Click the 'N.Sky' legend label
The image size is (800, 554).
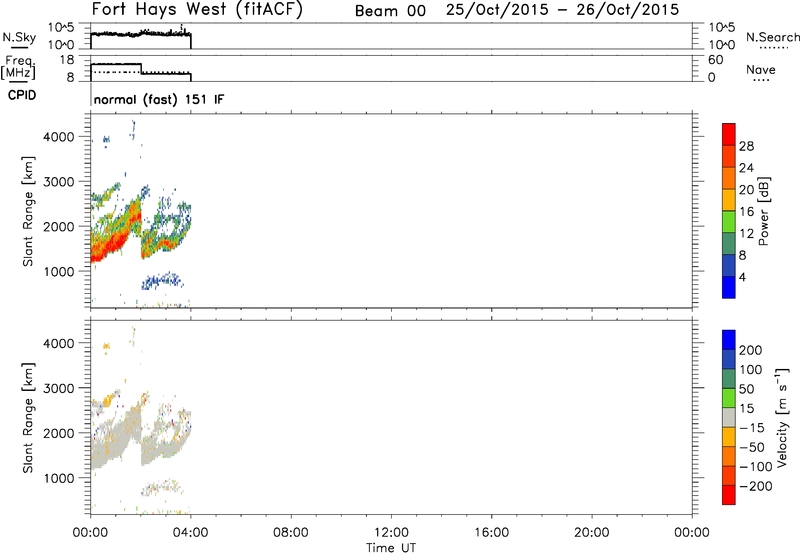click(x=19, y=37)
